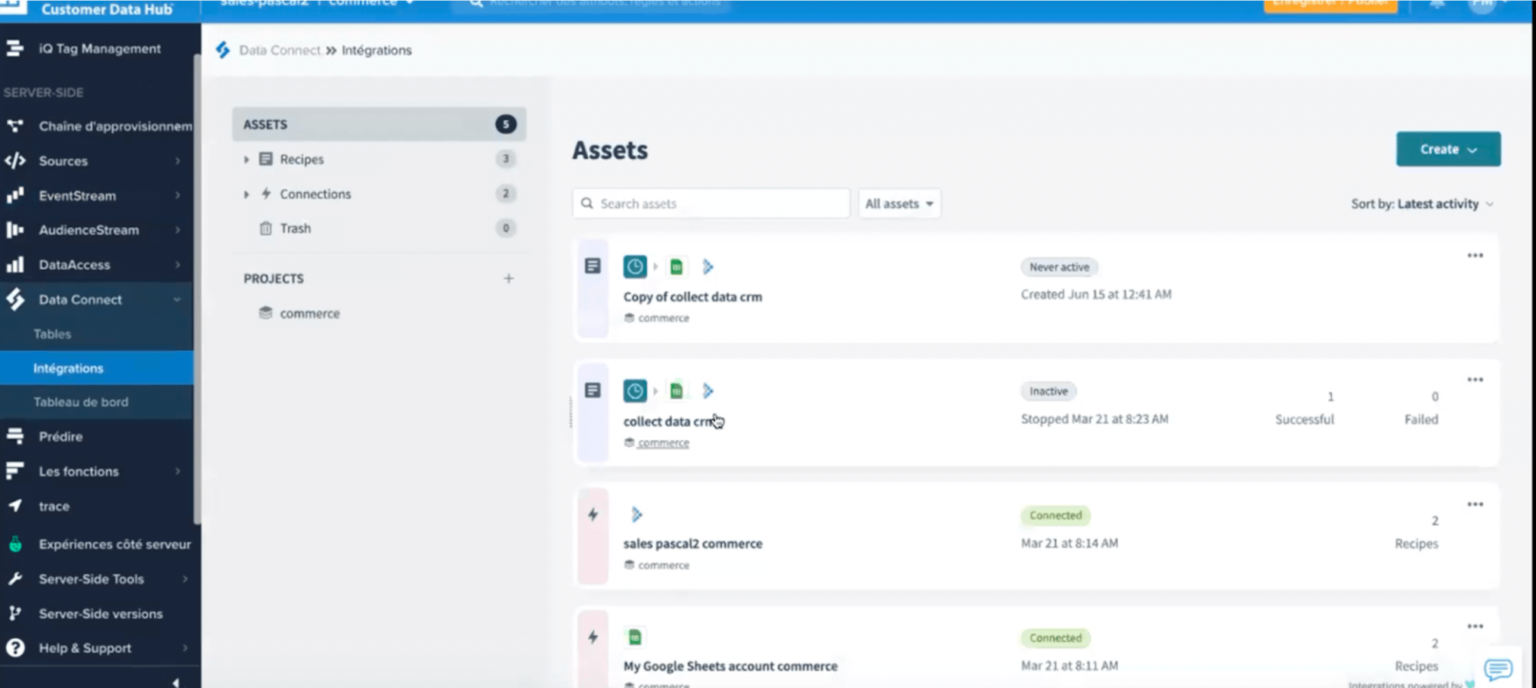Collapse the left sidebar arrow
The width and height of the screenshot is (1536, 688).
point(177,680)
